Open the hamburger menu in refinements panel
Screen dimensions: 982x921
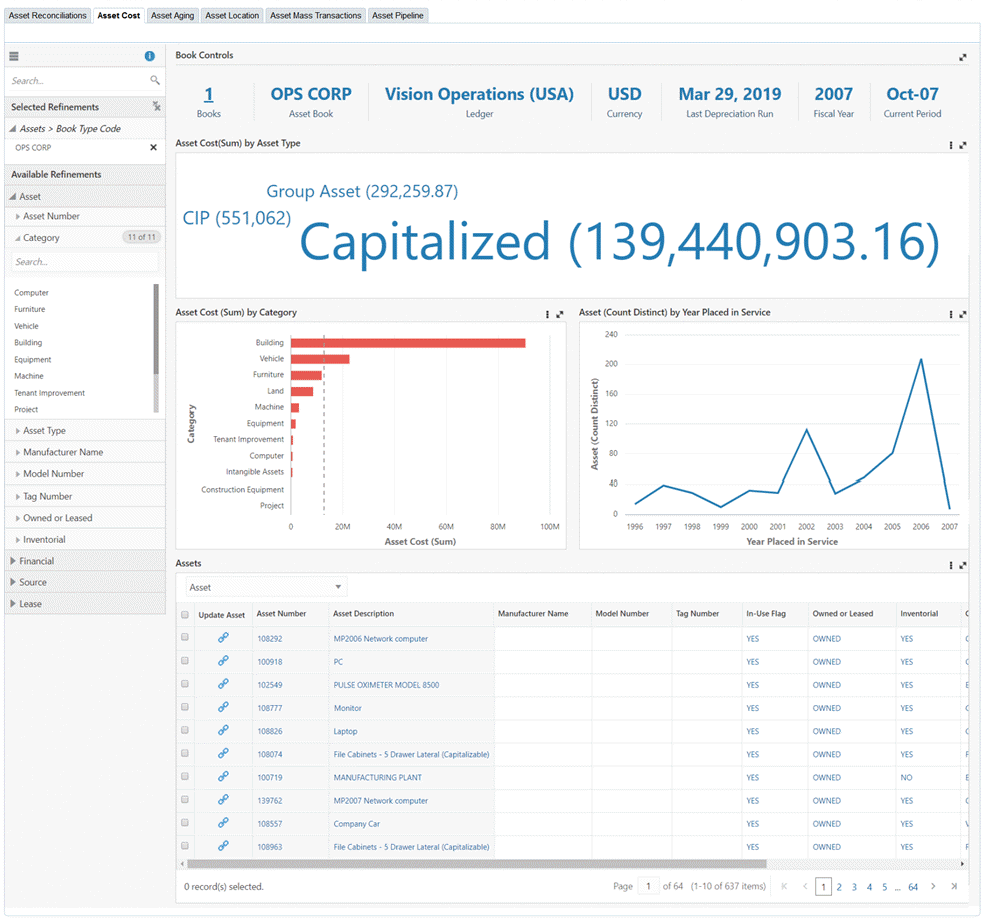pyautogui.click(x=14, y=56)
